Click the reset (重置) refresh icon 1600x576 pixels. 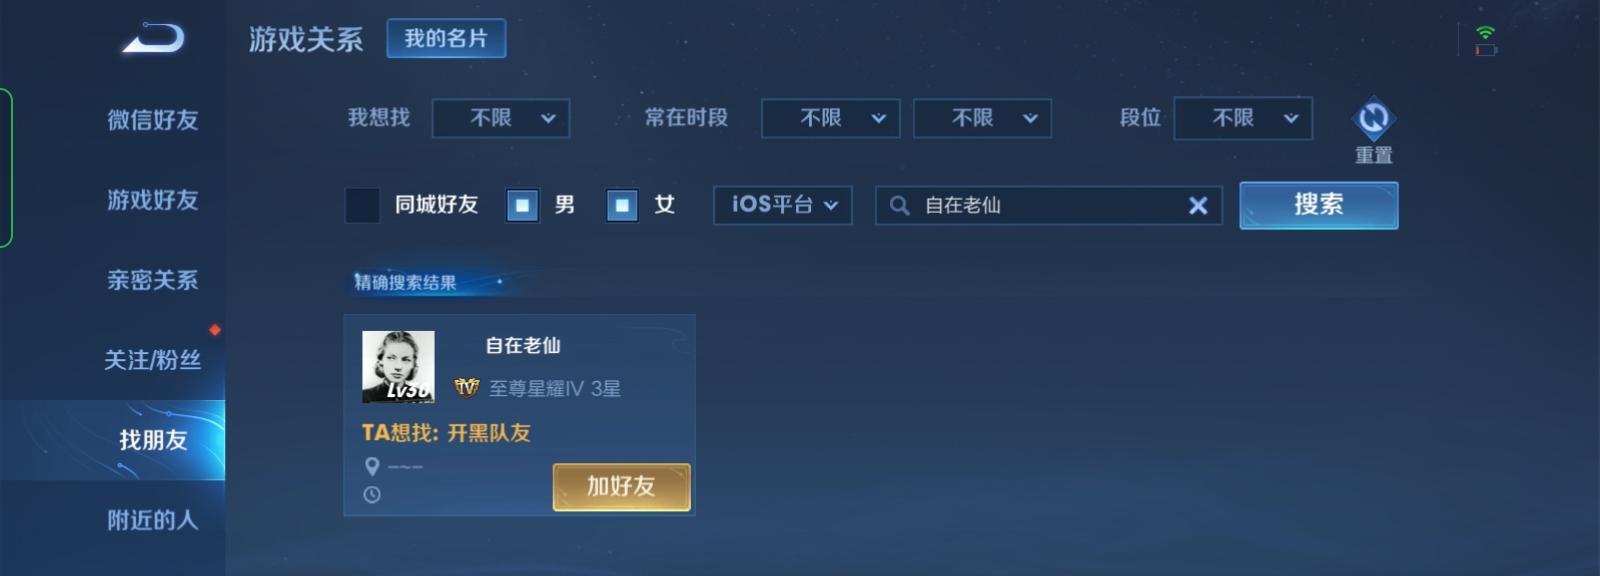point(1373,119)
